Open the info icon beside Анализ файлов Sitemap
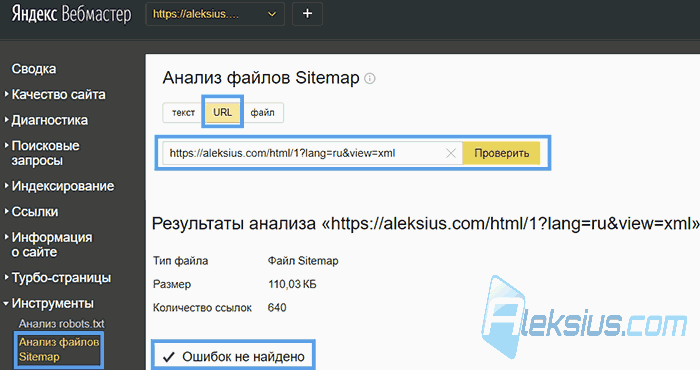This screenshot has width=700, height=370. click(x=370, y=79)
